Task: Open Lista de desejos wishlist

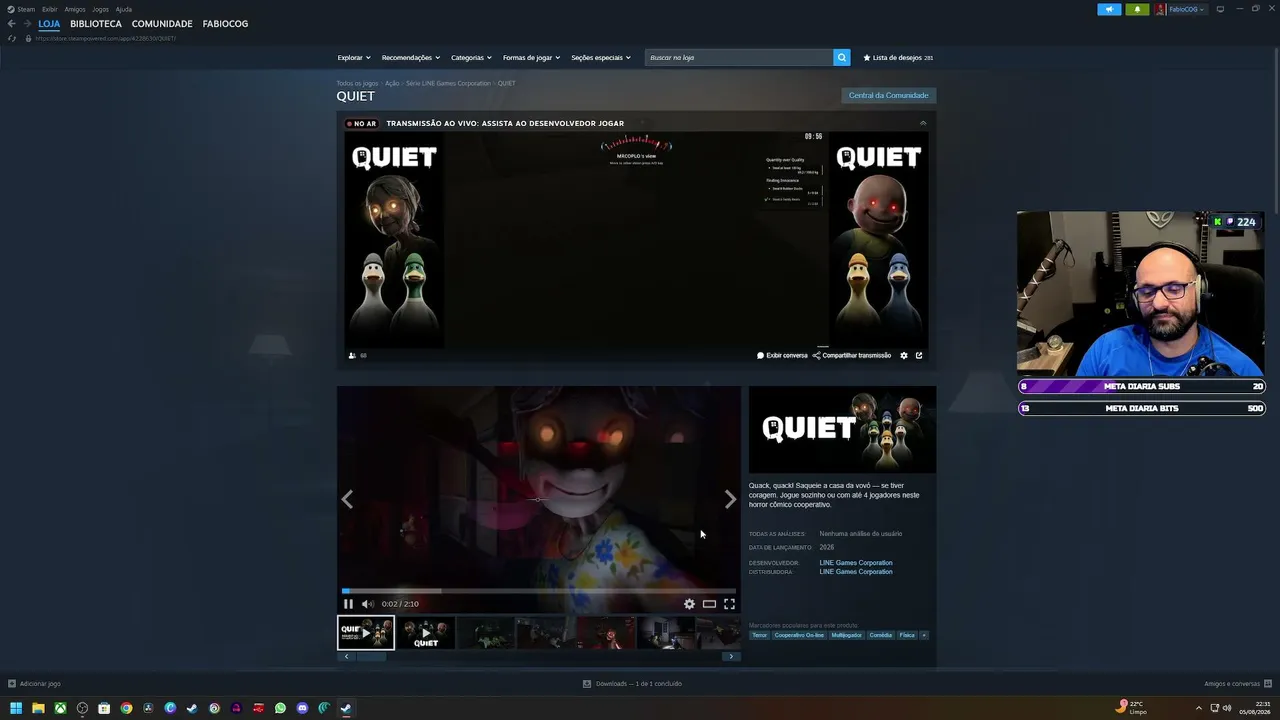Action: pos(898,58)
